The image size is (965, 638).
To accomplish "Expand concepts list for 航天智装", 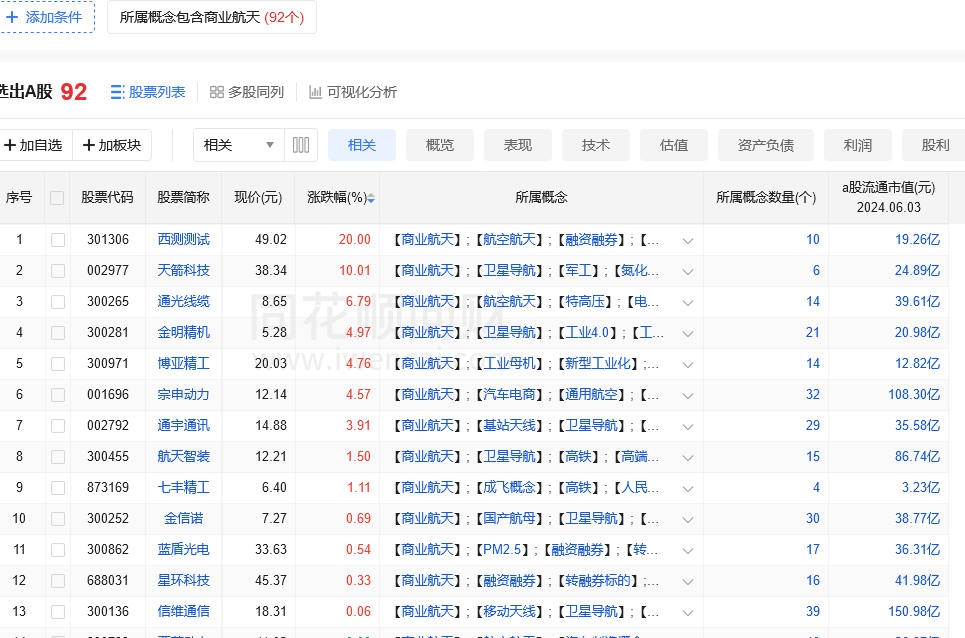I will tap(688, 458).
